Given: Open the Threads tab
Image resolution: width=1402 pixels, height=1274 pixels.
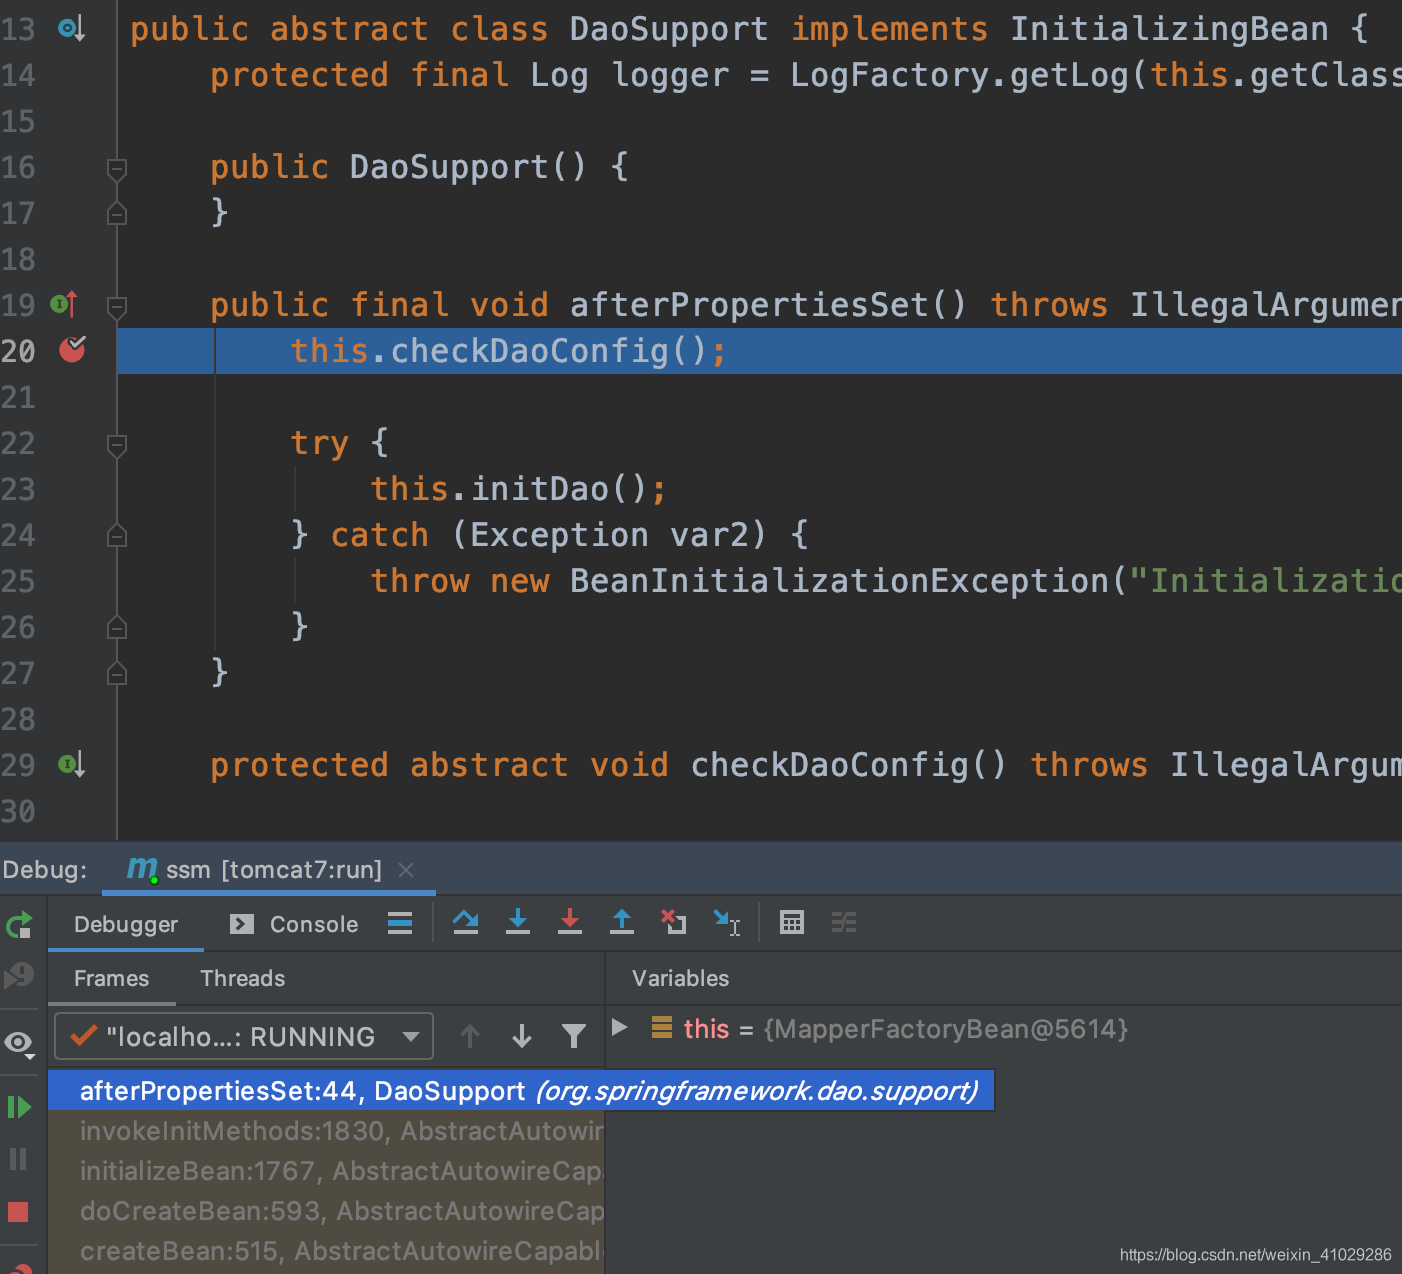Looking at the screenshot, I should pos(243,978).
